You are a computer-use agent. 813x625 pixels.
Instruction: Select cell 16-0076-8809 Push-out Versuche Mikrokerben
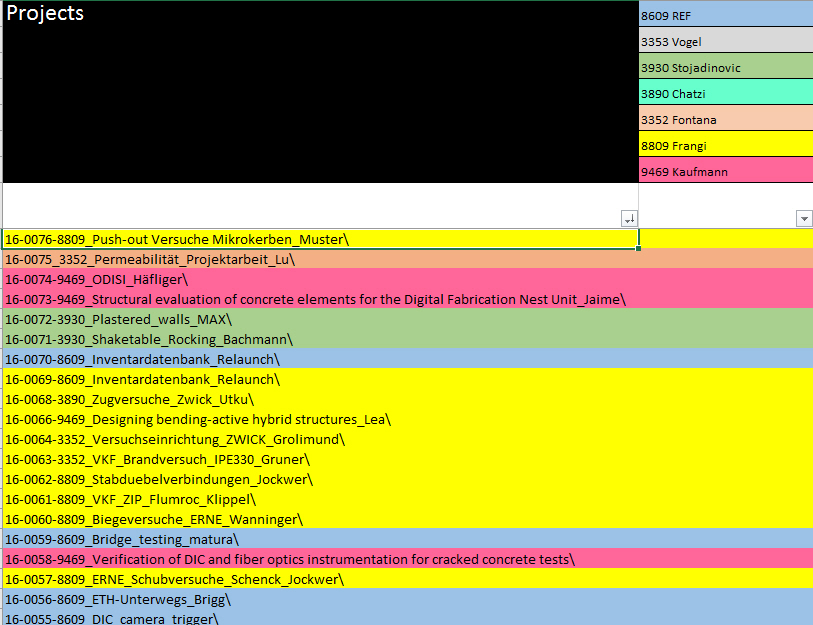[x=320, y=239]
